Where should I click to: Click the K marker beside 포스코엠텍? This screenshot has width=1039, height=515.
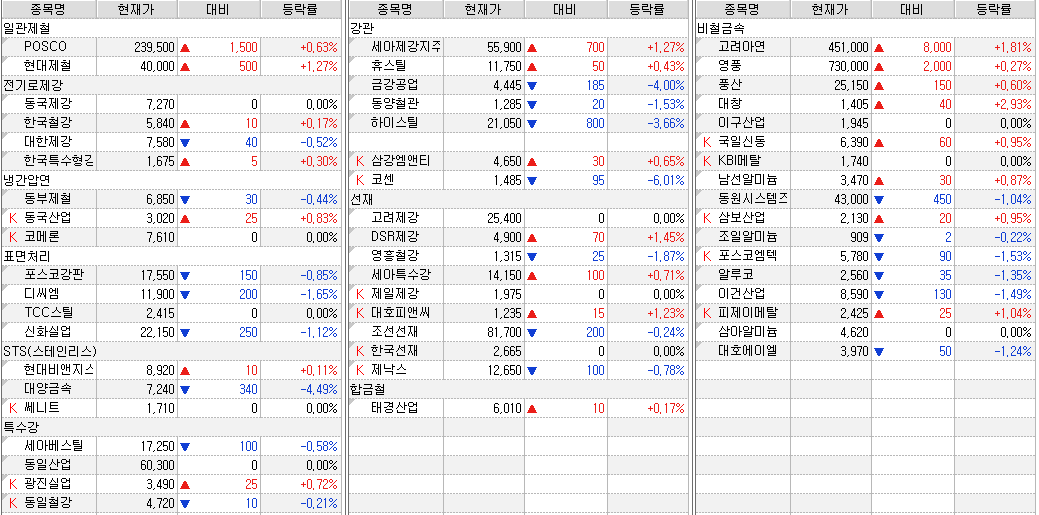[x=707, y=256]
